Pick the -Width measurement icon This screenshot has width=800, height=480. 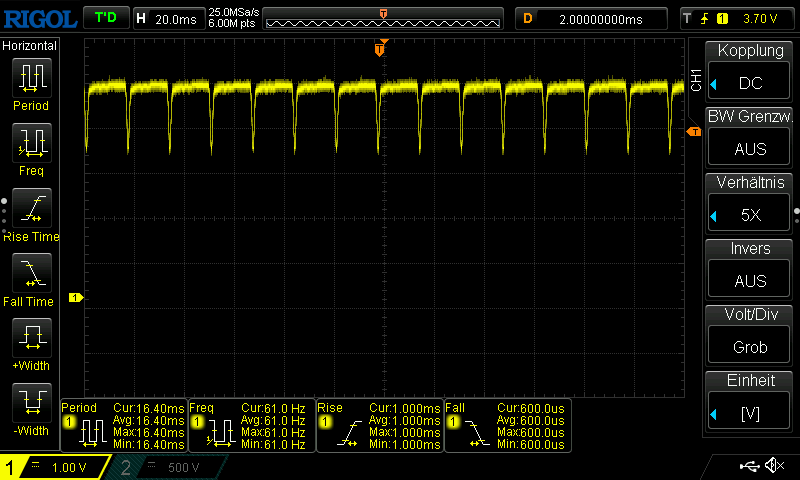[31, 408]
